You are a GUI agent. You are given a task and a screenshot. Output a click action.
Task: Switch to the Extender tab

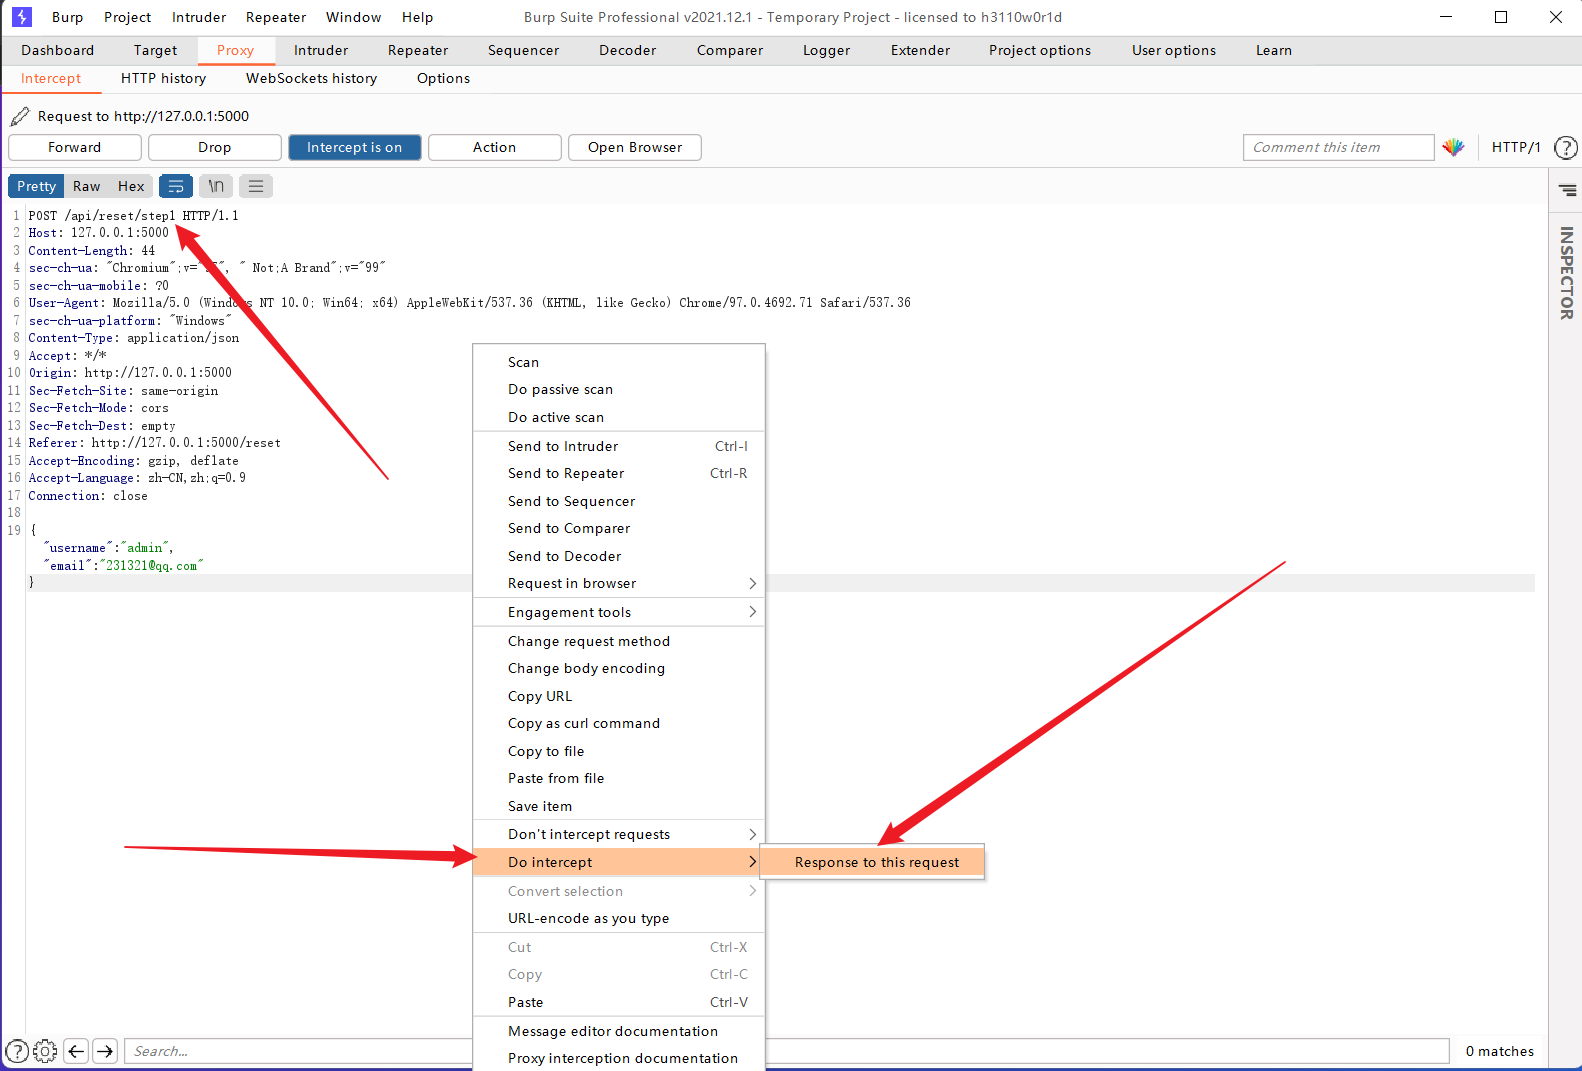click(x=921, y=50)
